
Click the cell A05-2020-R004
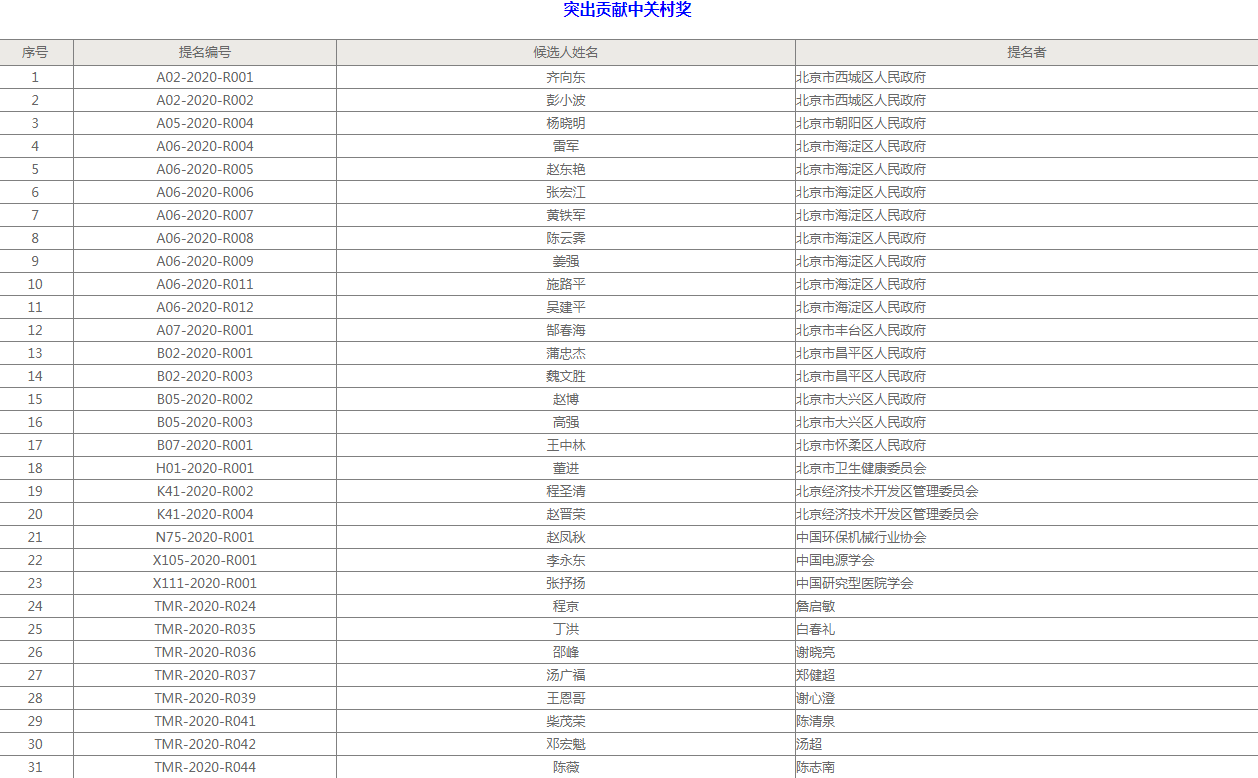point(205,123)
